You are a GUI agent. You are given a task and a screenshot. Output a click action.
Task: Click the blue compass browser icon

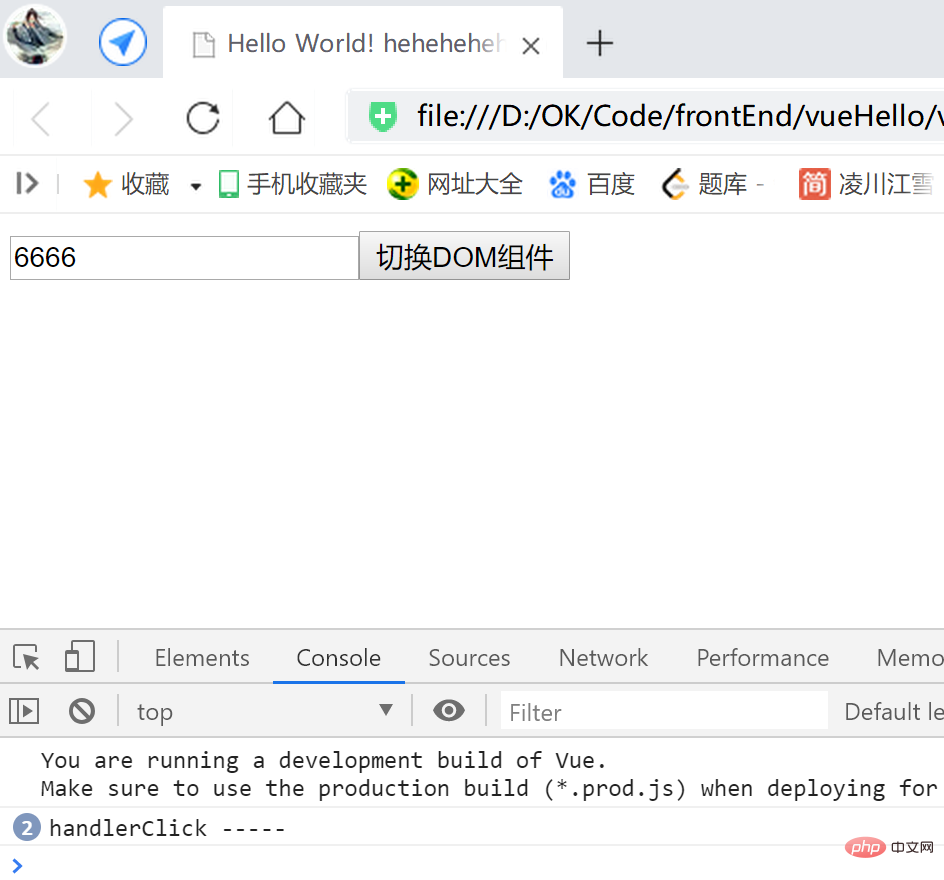click(122, 41)
